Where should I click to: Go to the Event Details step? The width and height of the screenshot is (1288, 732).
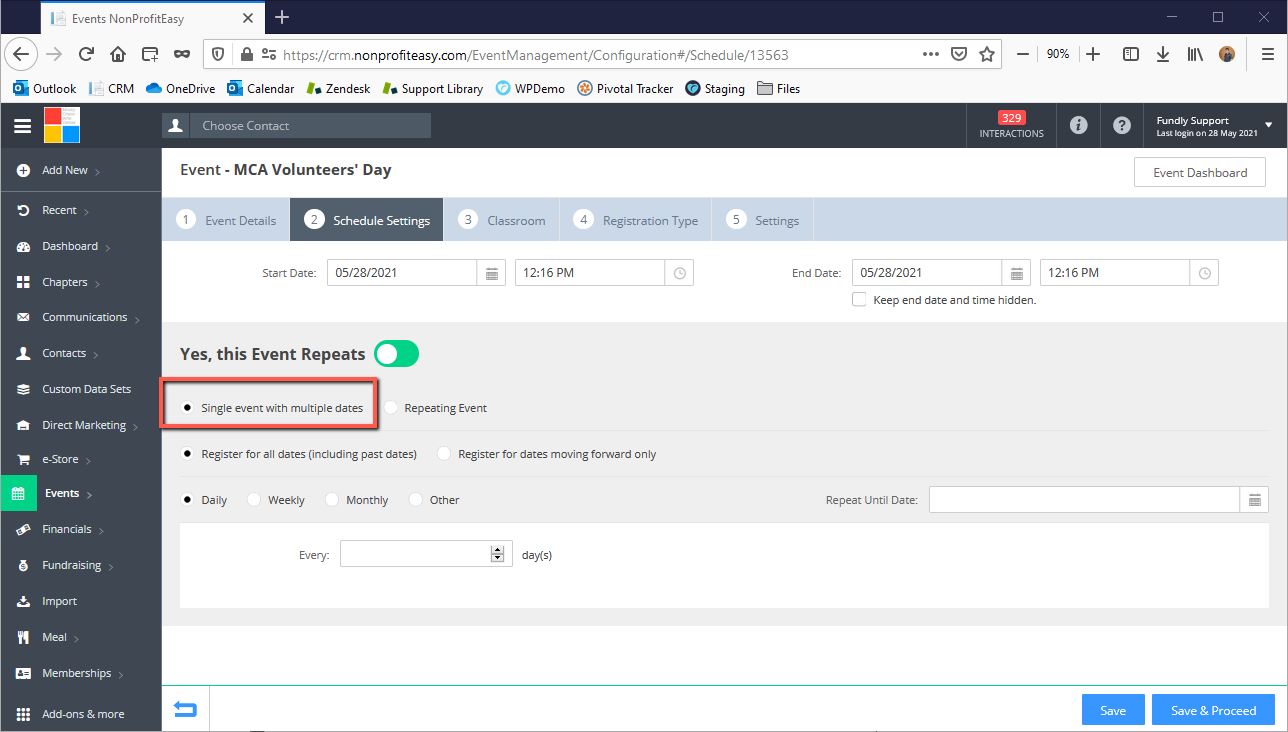click(x=227, y=220)
